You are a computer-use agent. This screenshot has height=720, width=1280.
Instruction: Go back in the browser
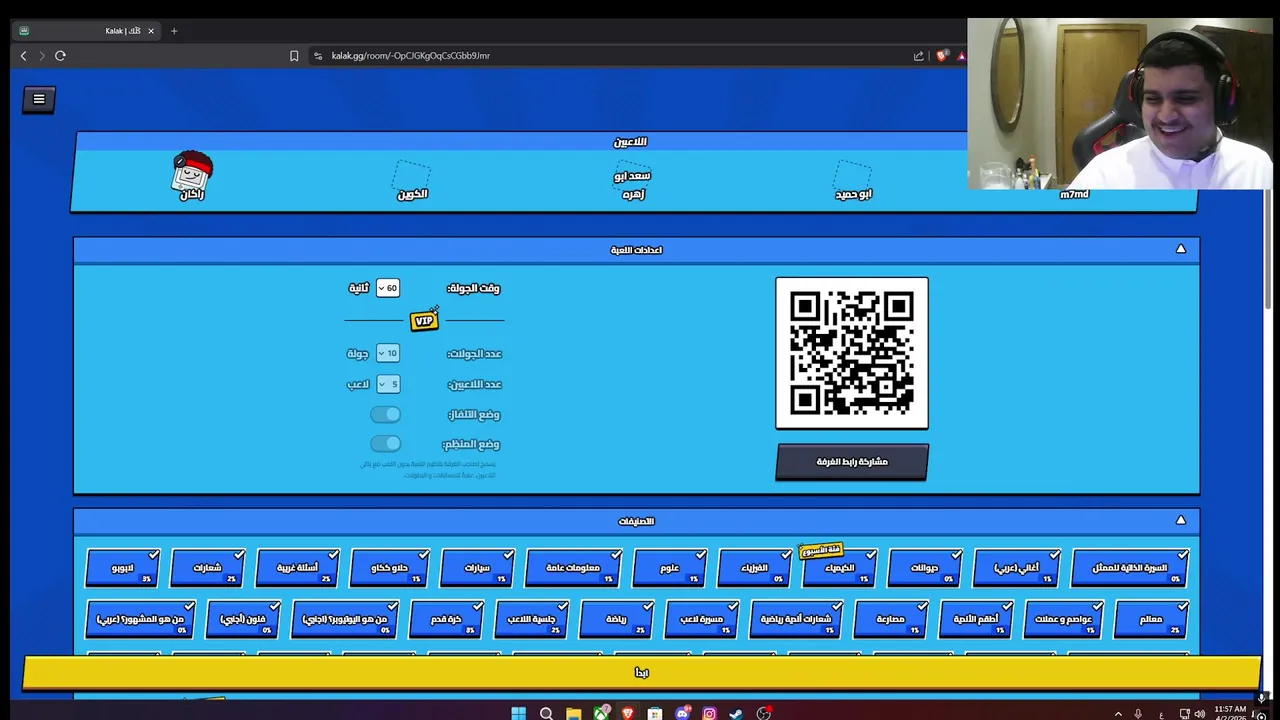(x=24, y=56)
